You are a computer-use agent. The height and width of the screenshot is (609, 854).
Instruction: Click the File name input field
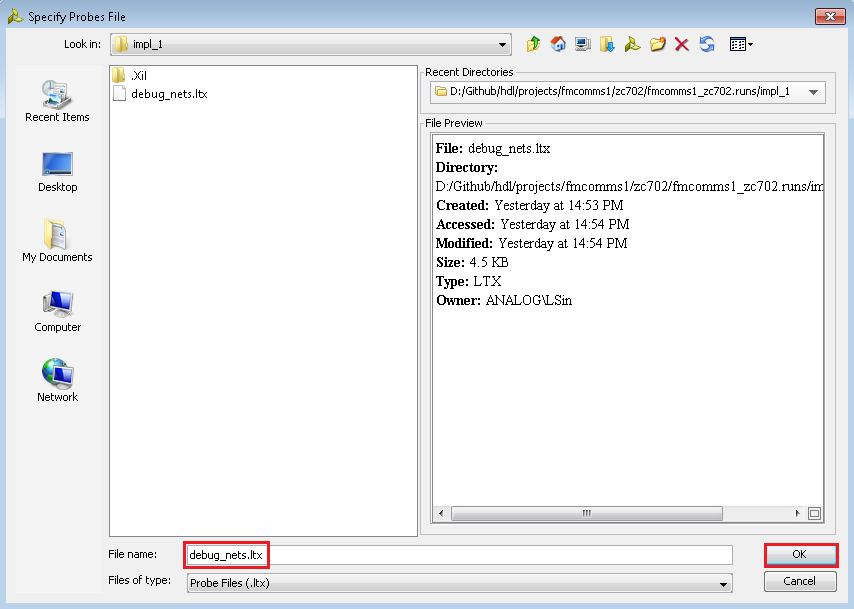[459, 555]
